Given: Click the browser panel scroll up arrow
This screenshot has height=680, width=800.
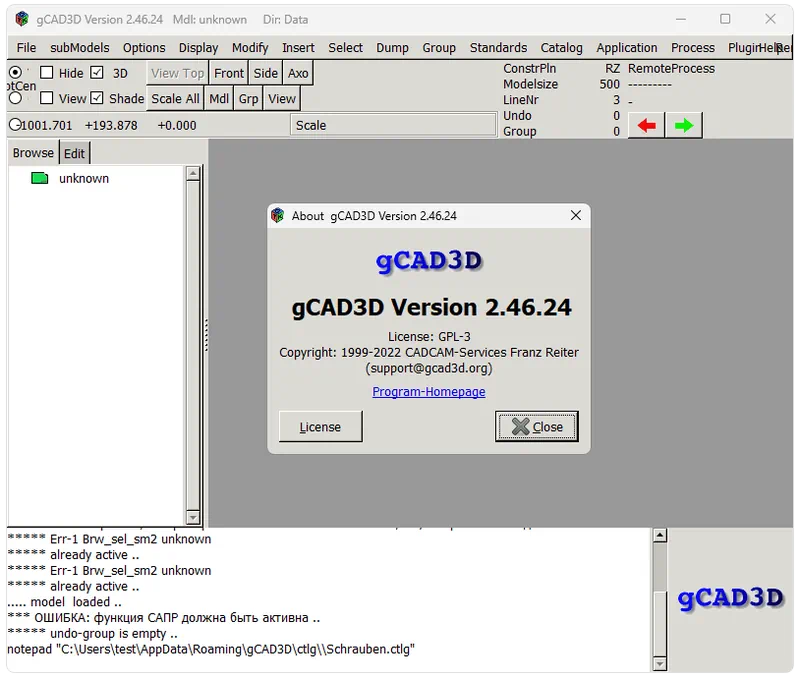Looking at the screenshot, I should (193, 173).
